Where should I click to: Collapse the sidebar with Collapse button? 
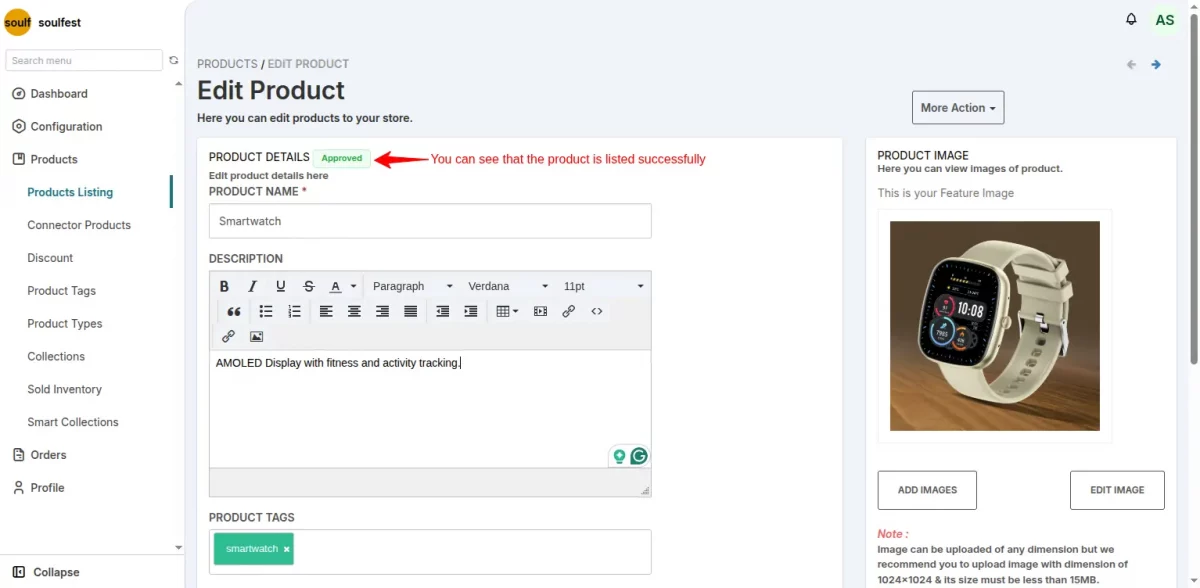click(x=46, y=572)
